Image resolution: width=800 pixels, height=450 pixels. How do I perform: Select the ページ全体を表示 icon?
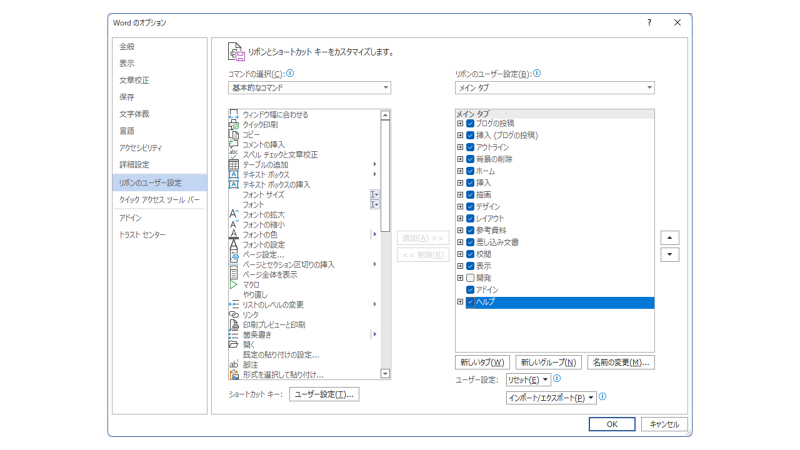pos(233,274)
